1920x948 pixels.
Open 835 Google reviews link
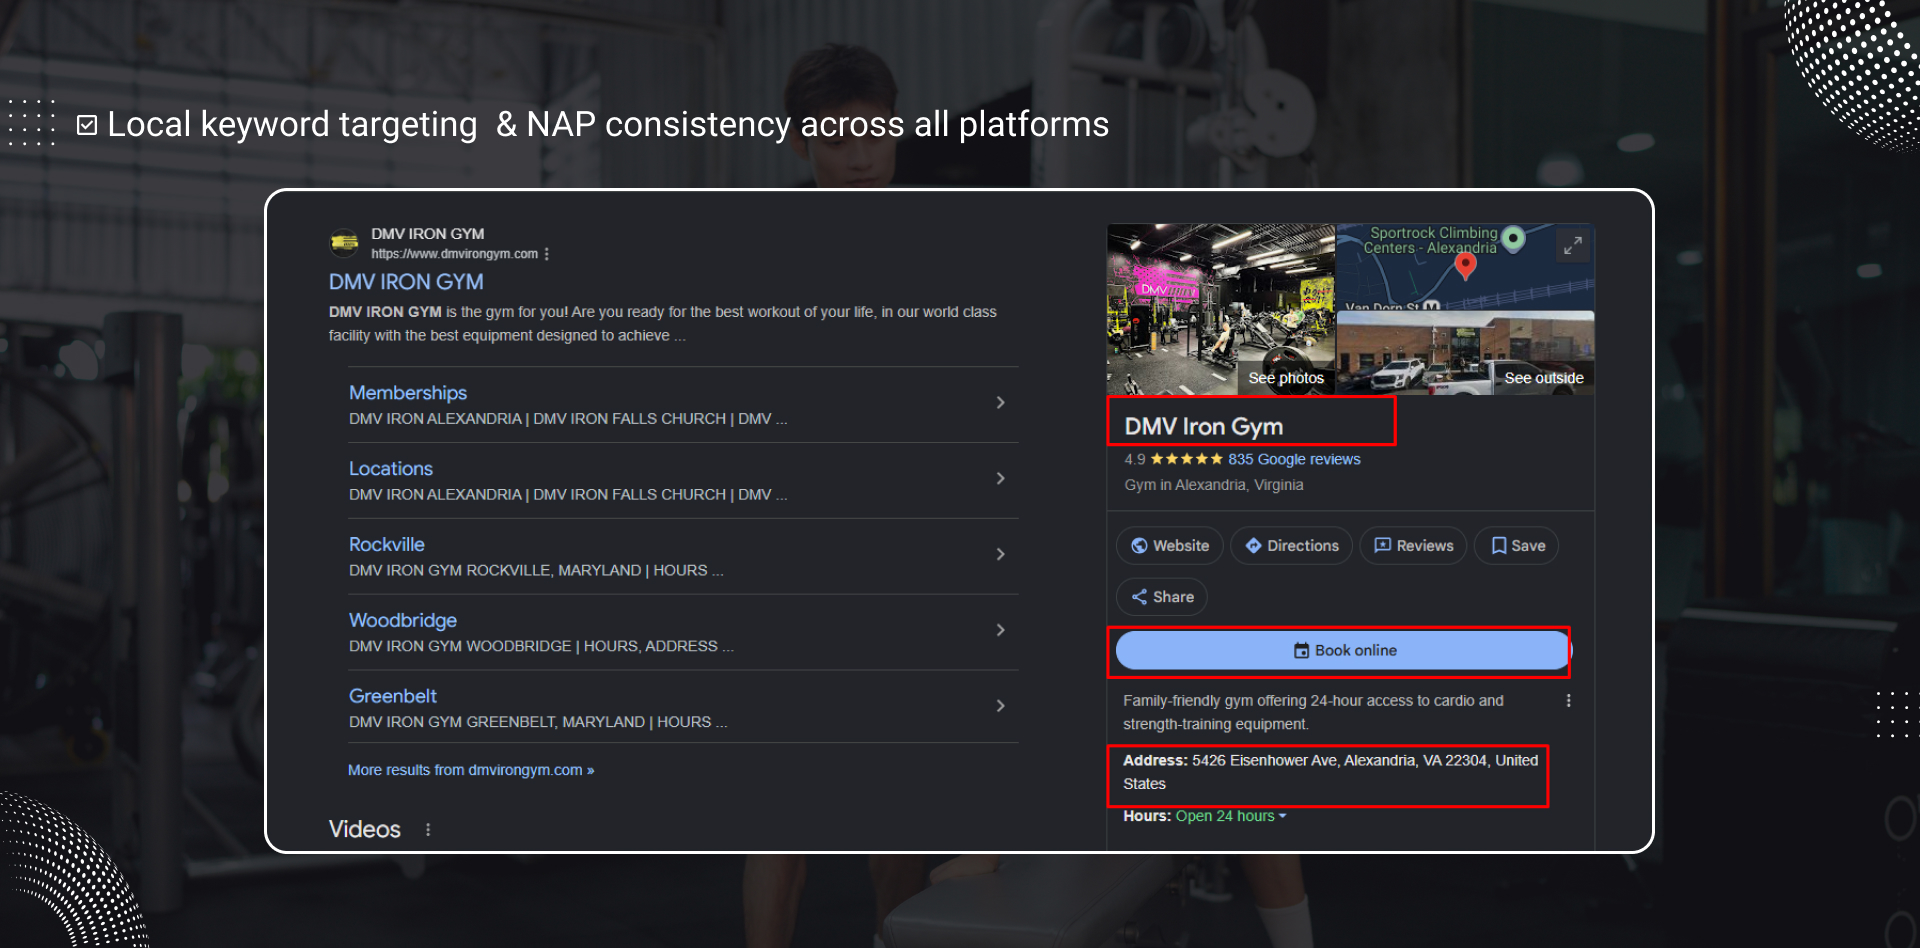(1294, 459)
